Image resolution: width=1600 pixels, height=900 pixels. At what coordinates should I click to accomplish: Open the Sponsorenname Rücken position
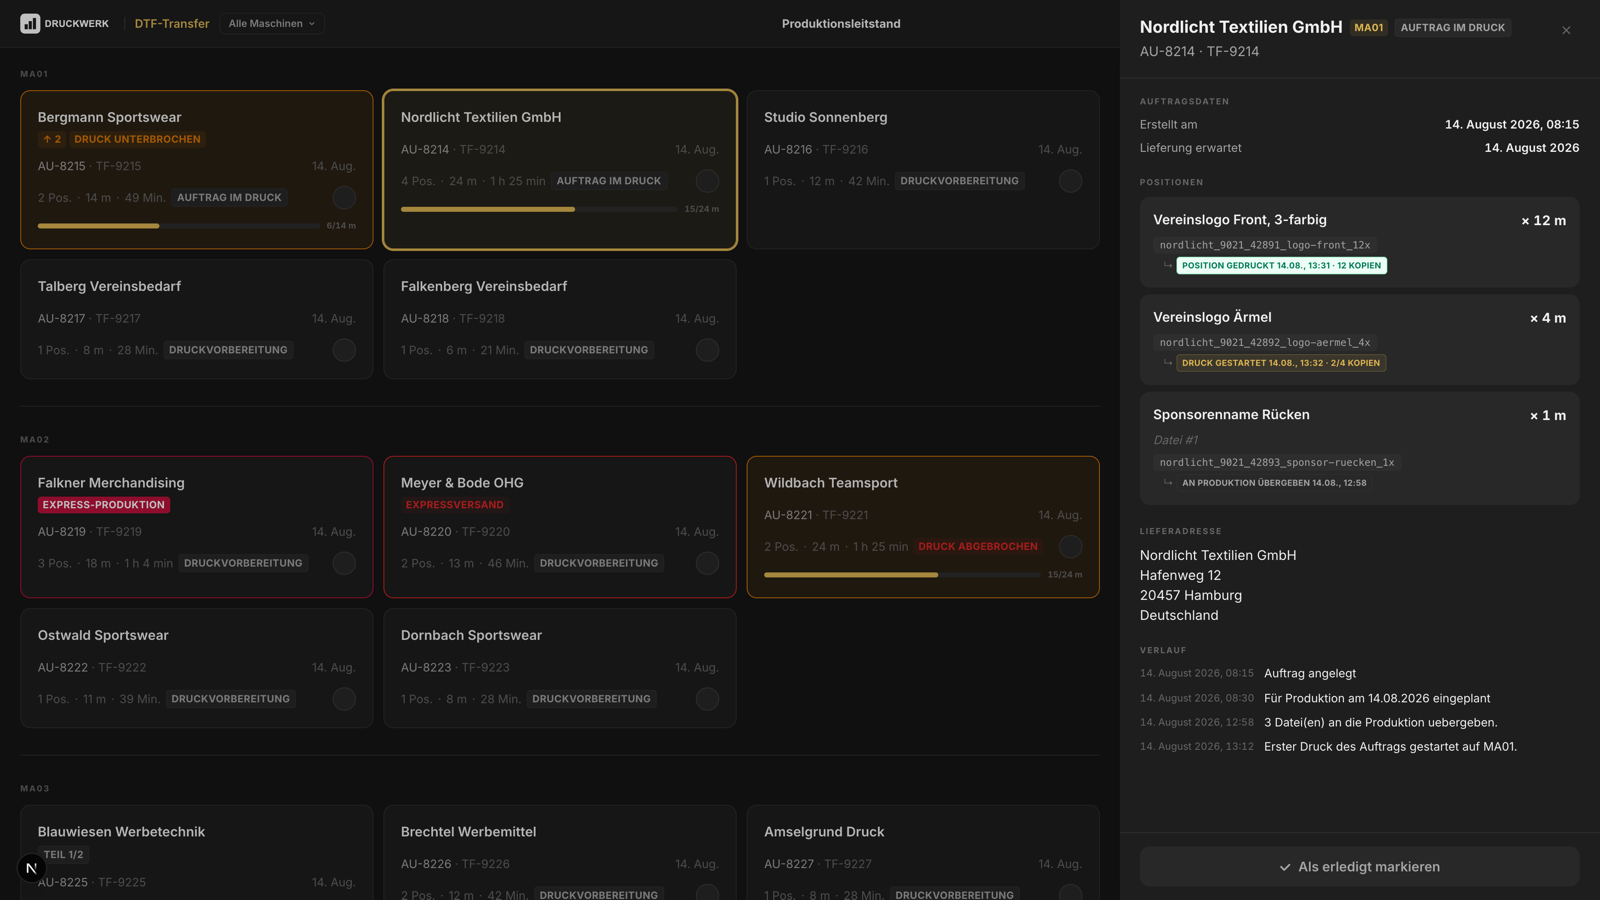coord(1359,448)
